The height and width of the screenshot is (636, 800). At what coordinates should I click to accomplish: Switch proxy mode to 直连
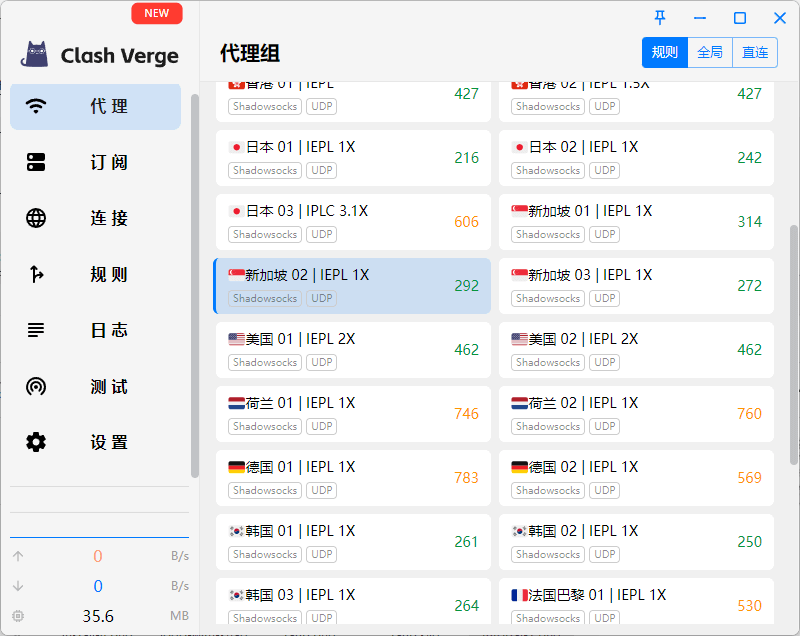pos(755,53)
